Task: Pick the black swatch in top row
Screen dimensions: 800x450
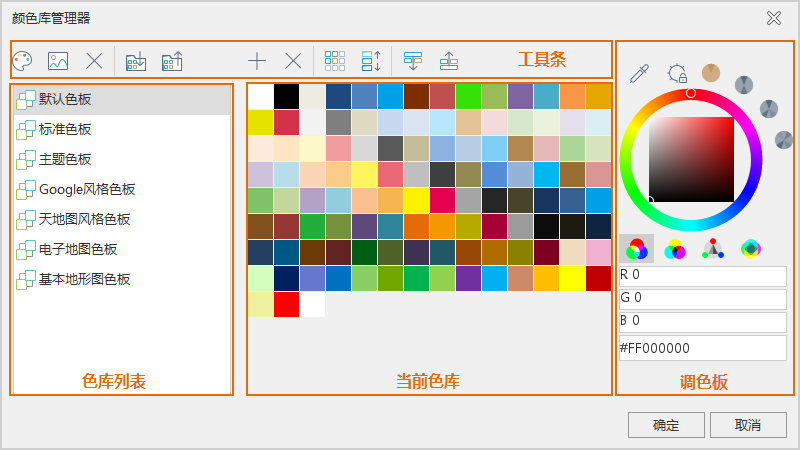Action: coord(286,95)
